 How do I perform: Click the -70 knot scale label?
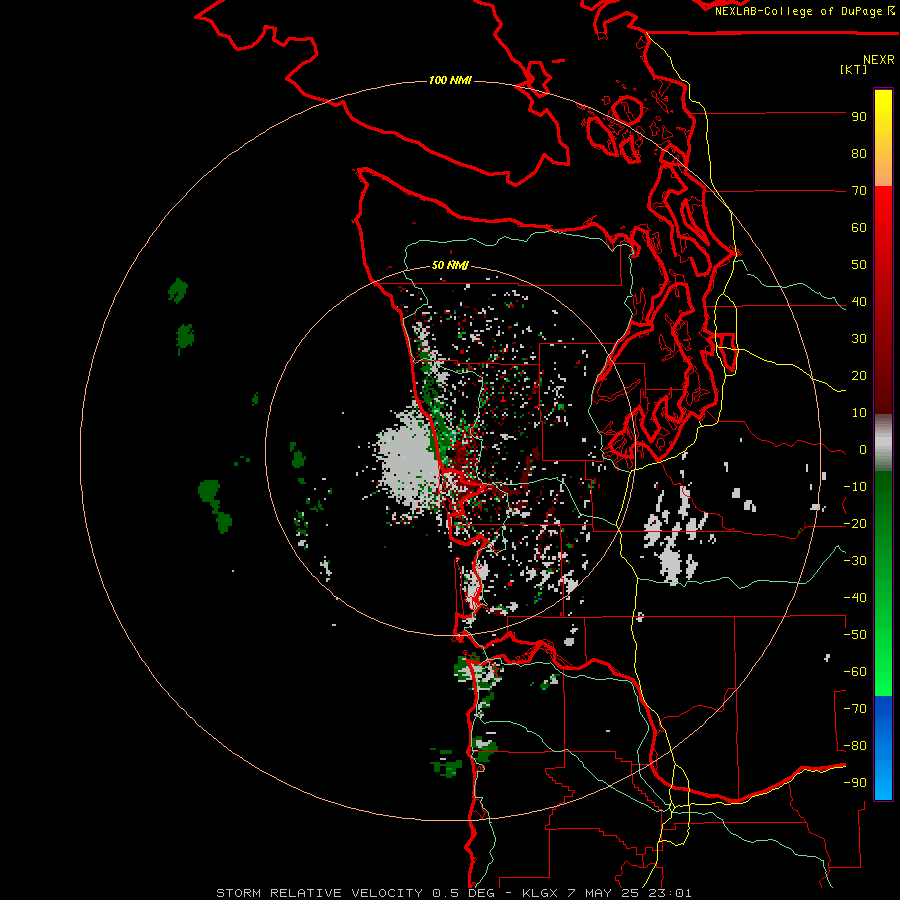coord(855,709)
